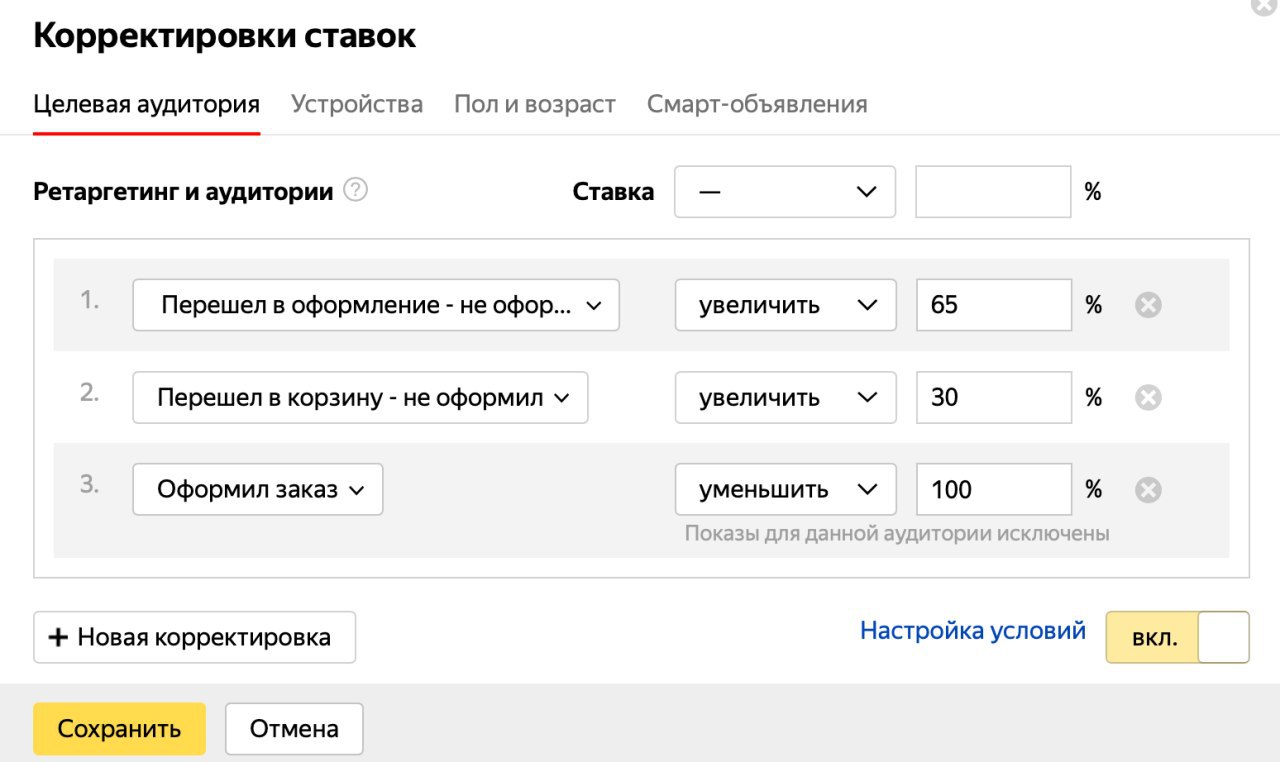Switch to the Устройства tab

[357, 104]
